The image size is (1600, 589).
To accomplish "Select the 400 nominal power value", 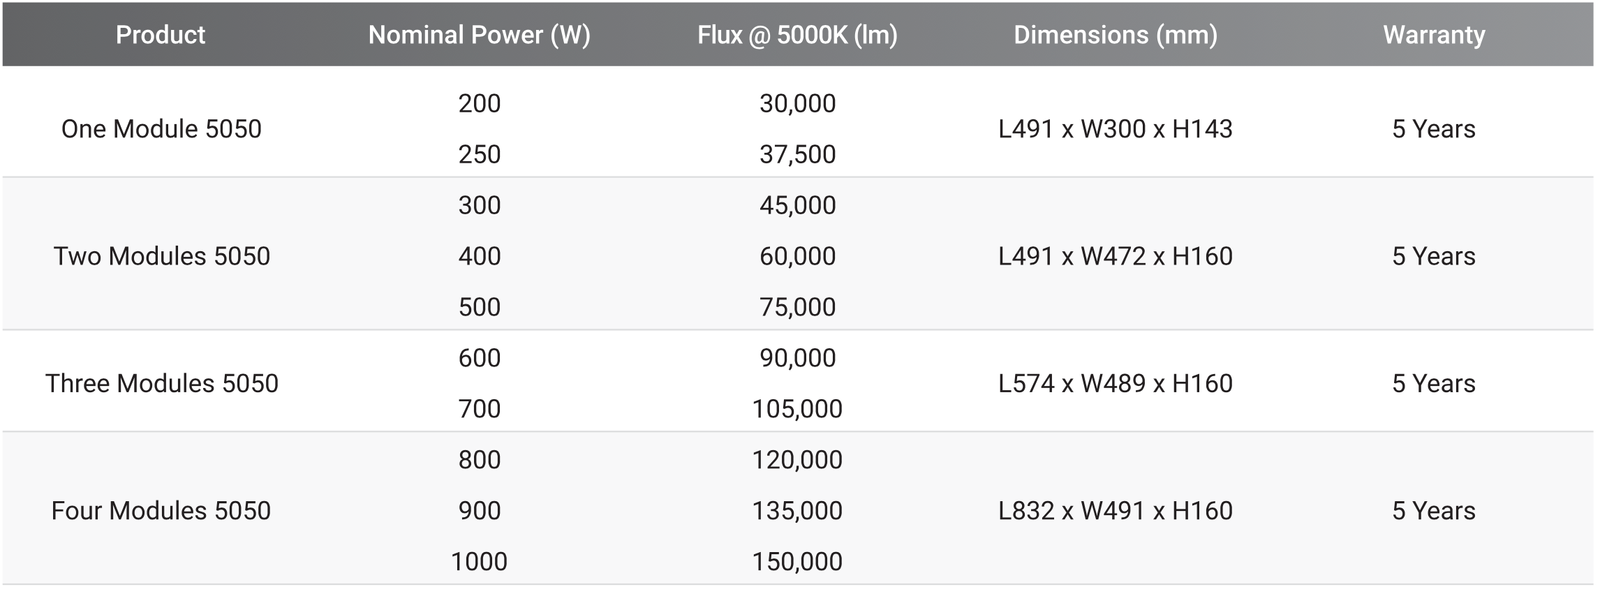I will [479, 256].
